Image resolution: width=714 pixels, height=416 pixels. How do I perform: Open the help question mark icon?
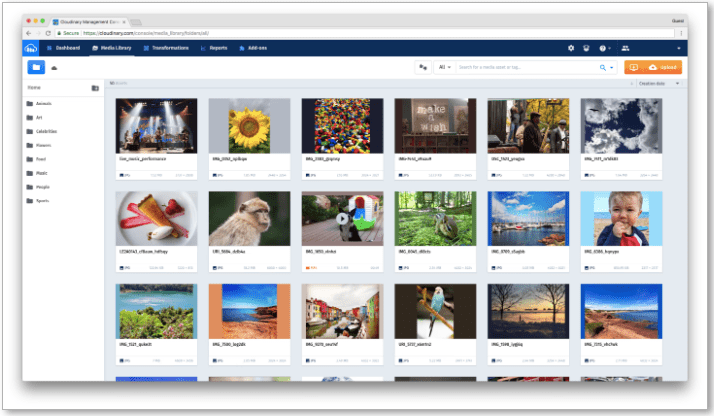602,48
